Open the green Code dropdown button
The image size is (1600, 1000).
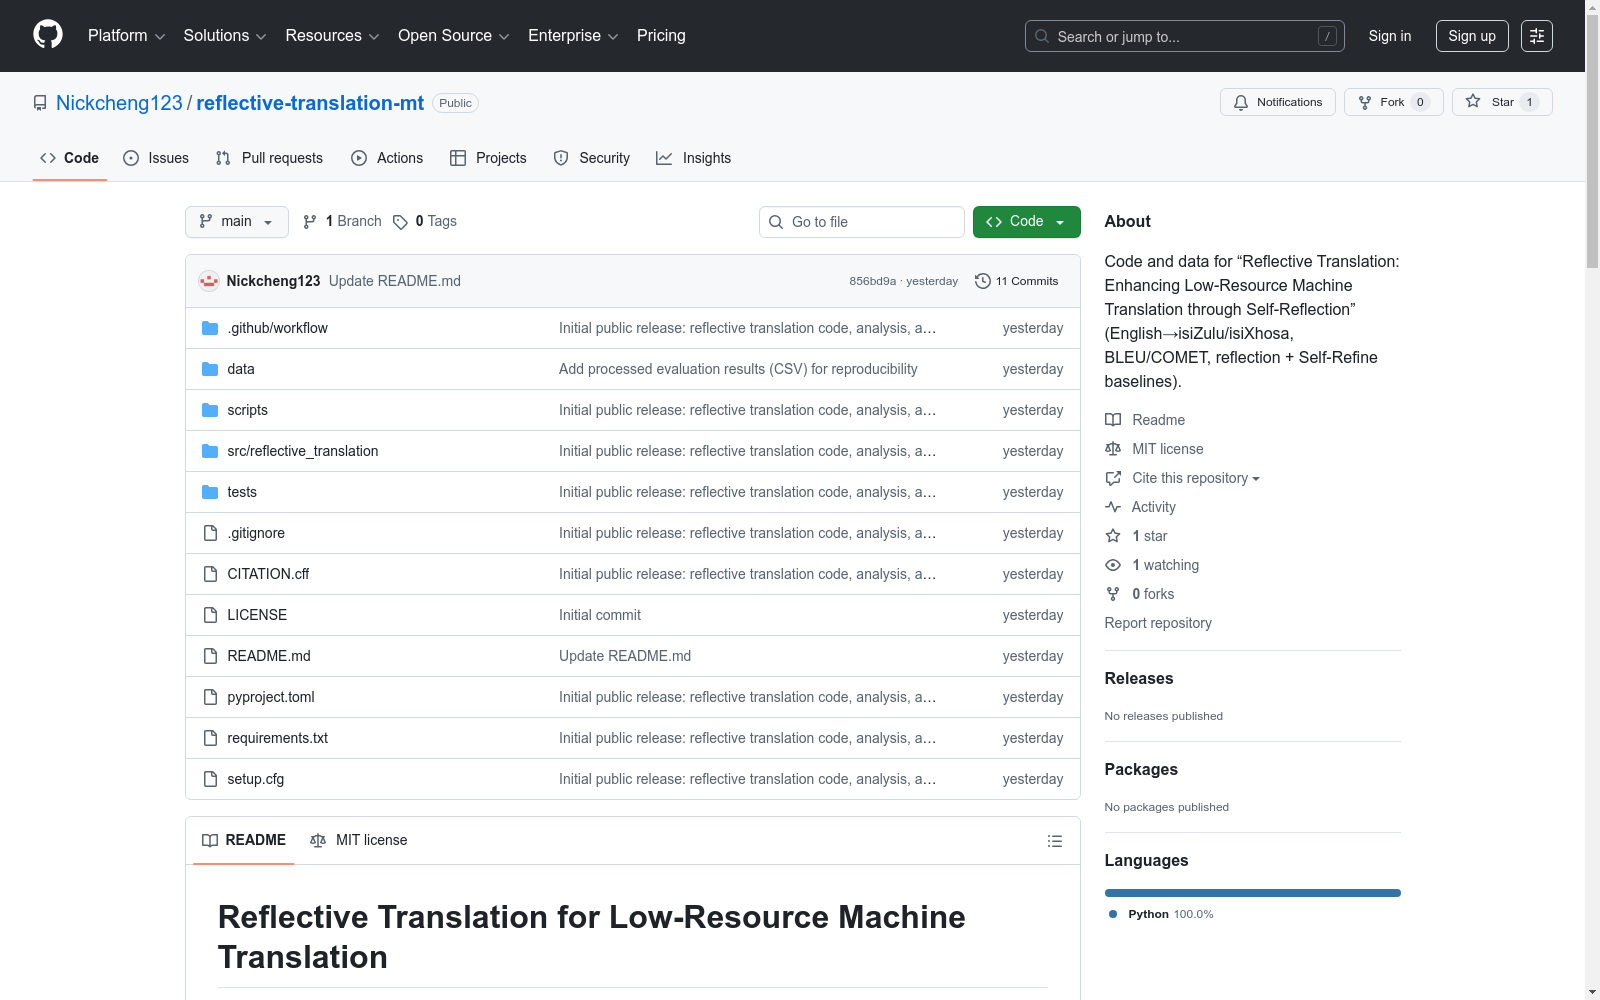coord(1026,222)
